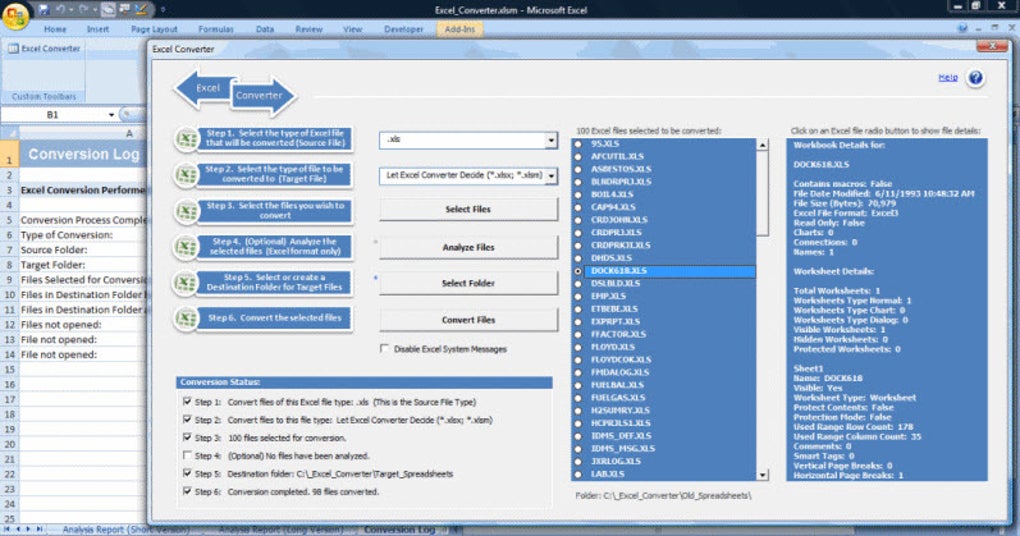Click the Target Folder: cell in row 8
Viewport: 1020px width, 536px height.
pos(83,265)
